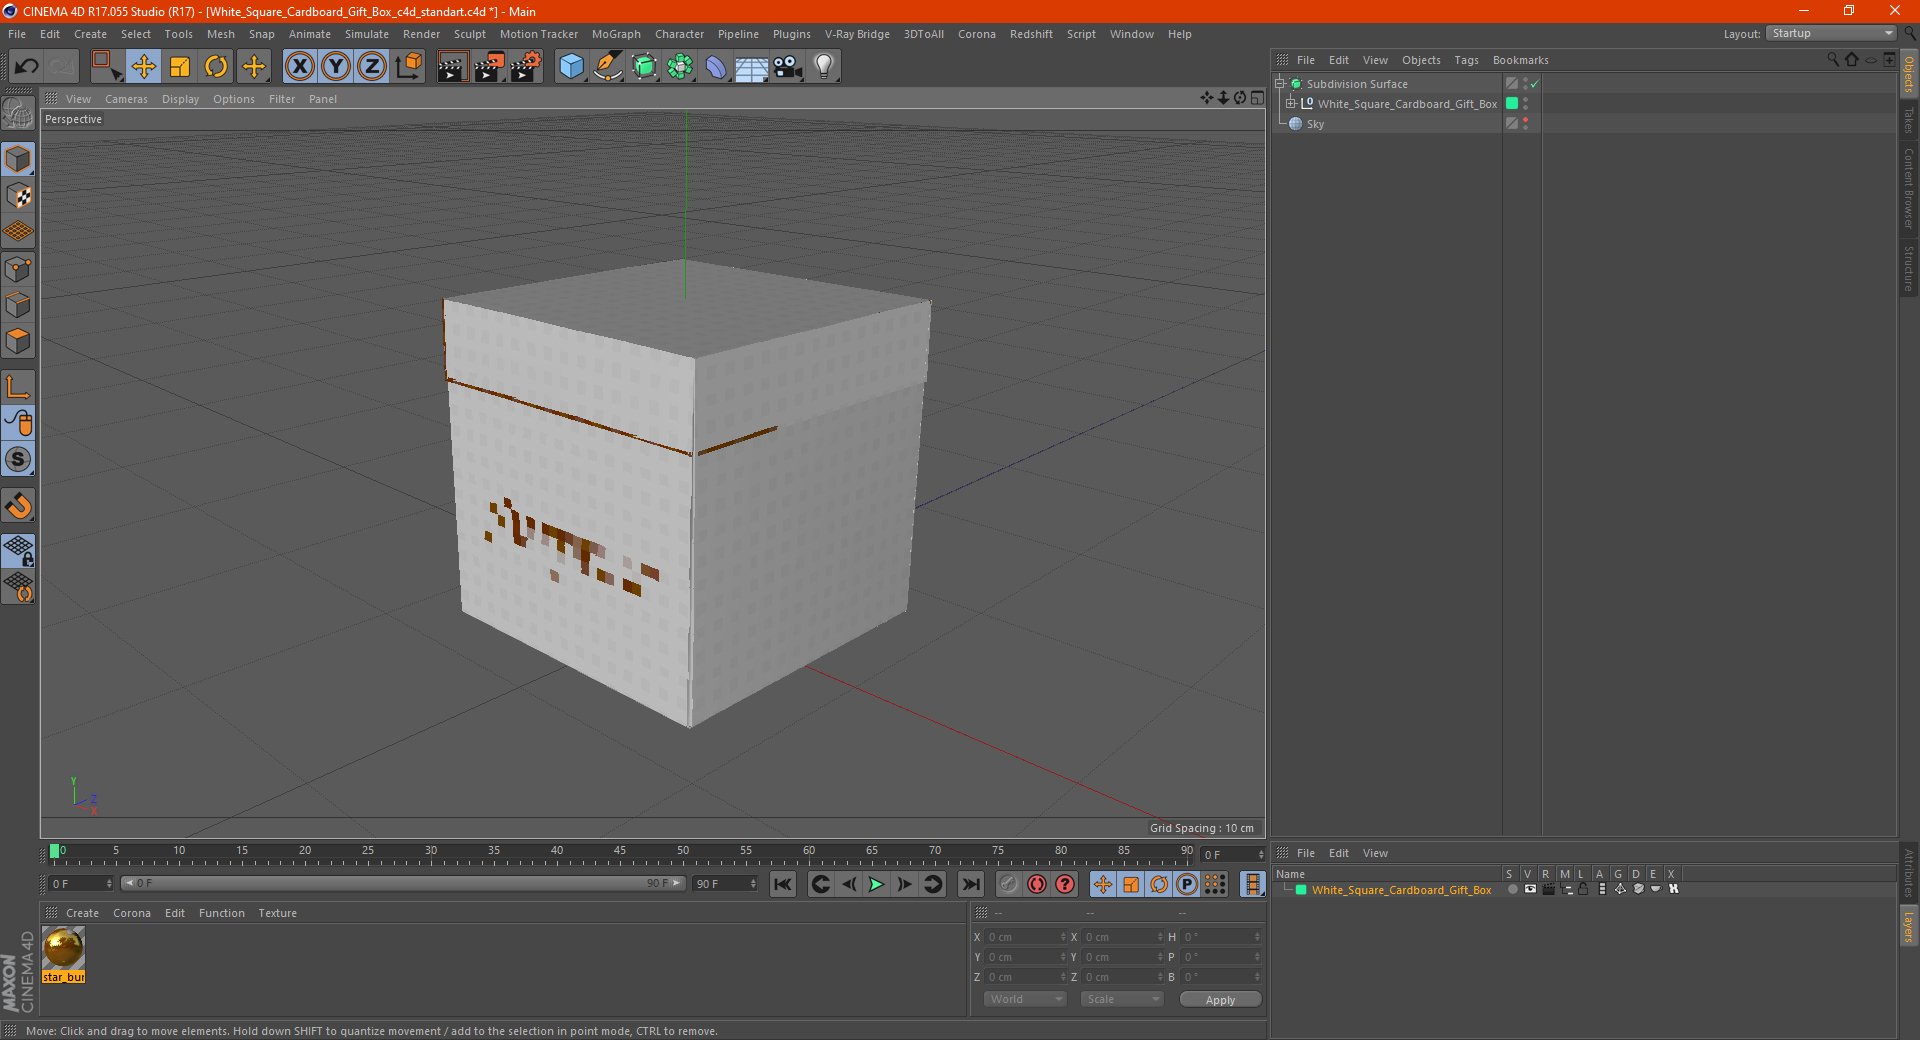Viewport: 1920px width, 1040px height.
Task: Add a Cube primitive object
Action: tap(571, 67)
